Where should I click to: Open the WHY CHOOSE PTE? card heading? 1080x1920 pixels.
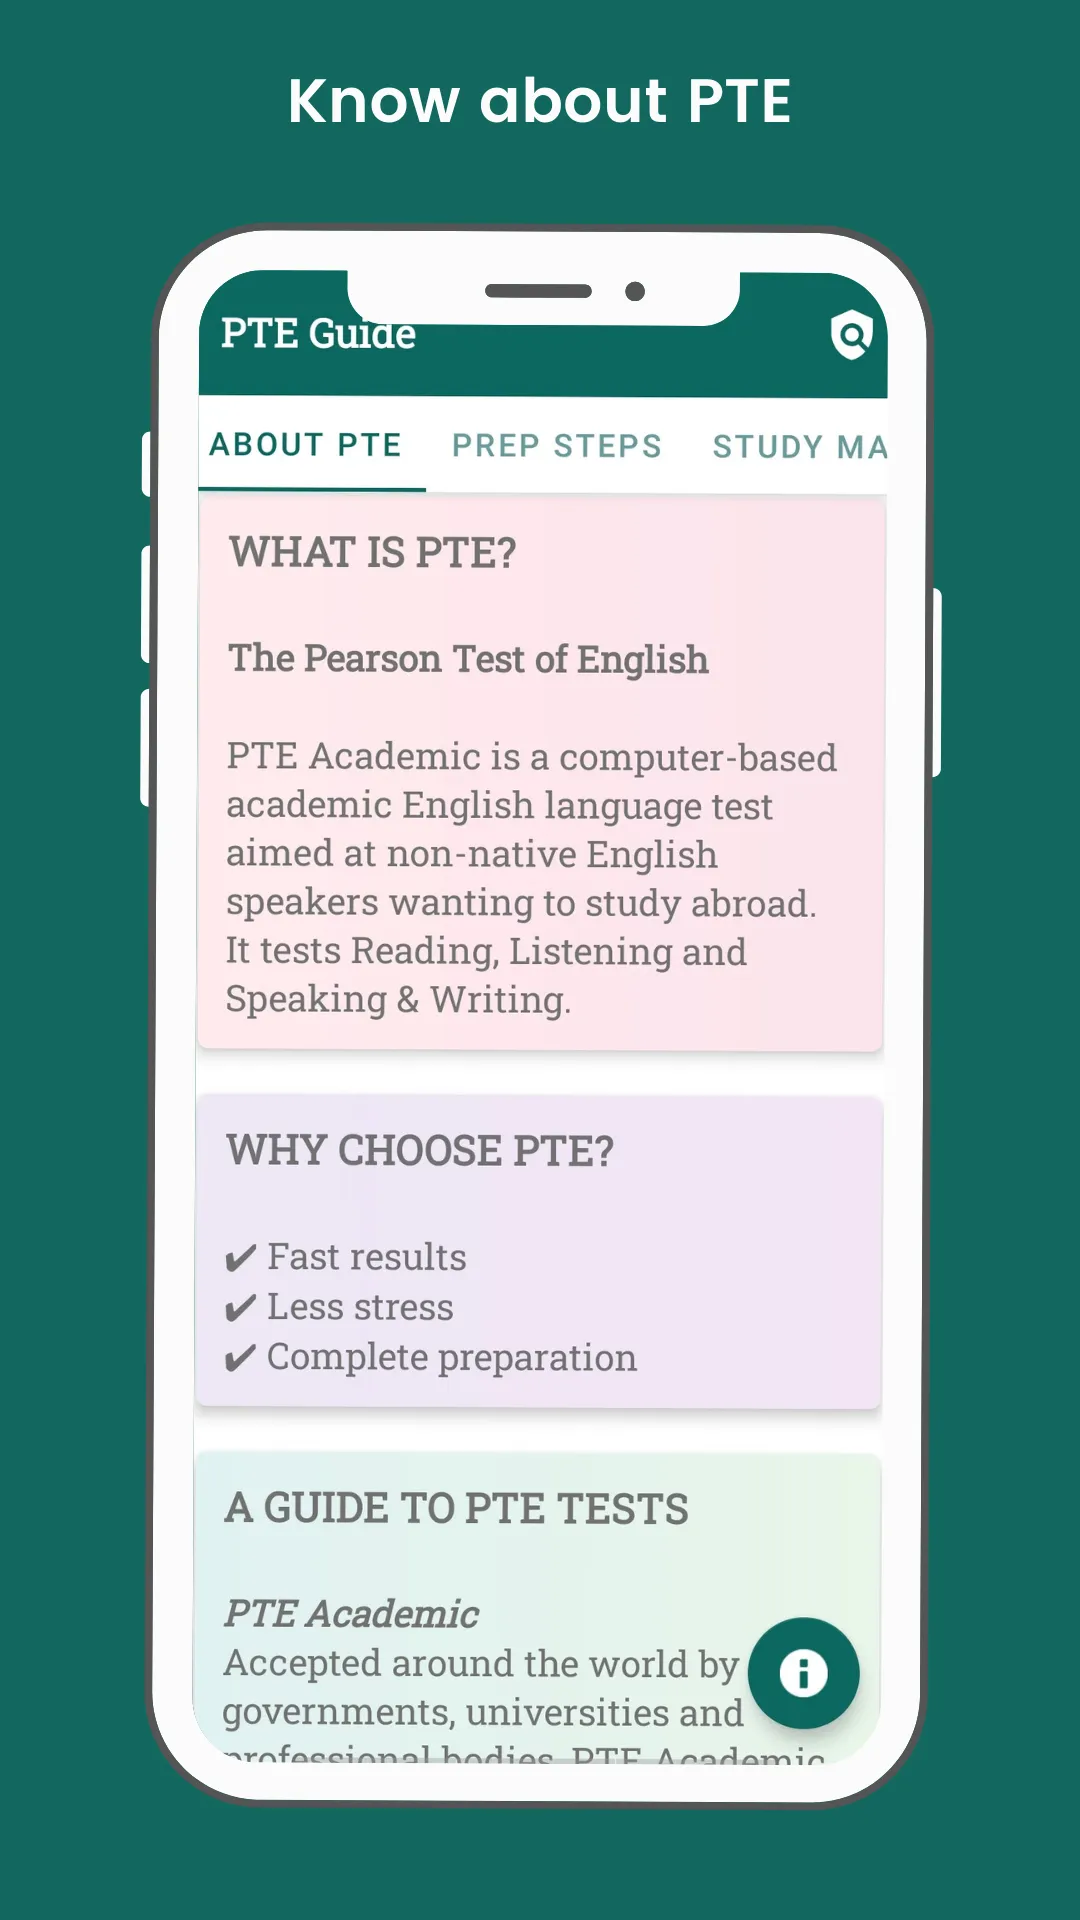(420, 1151)
